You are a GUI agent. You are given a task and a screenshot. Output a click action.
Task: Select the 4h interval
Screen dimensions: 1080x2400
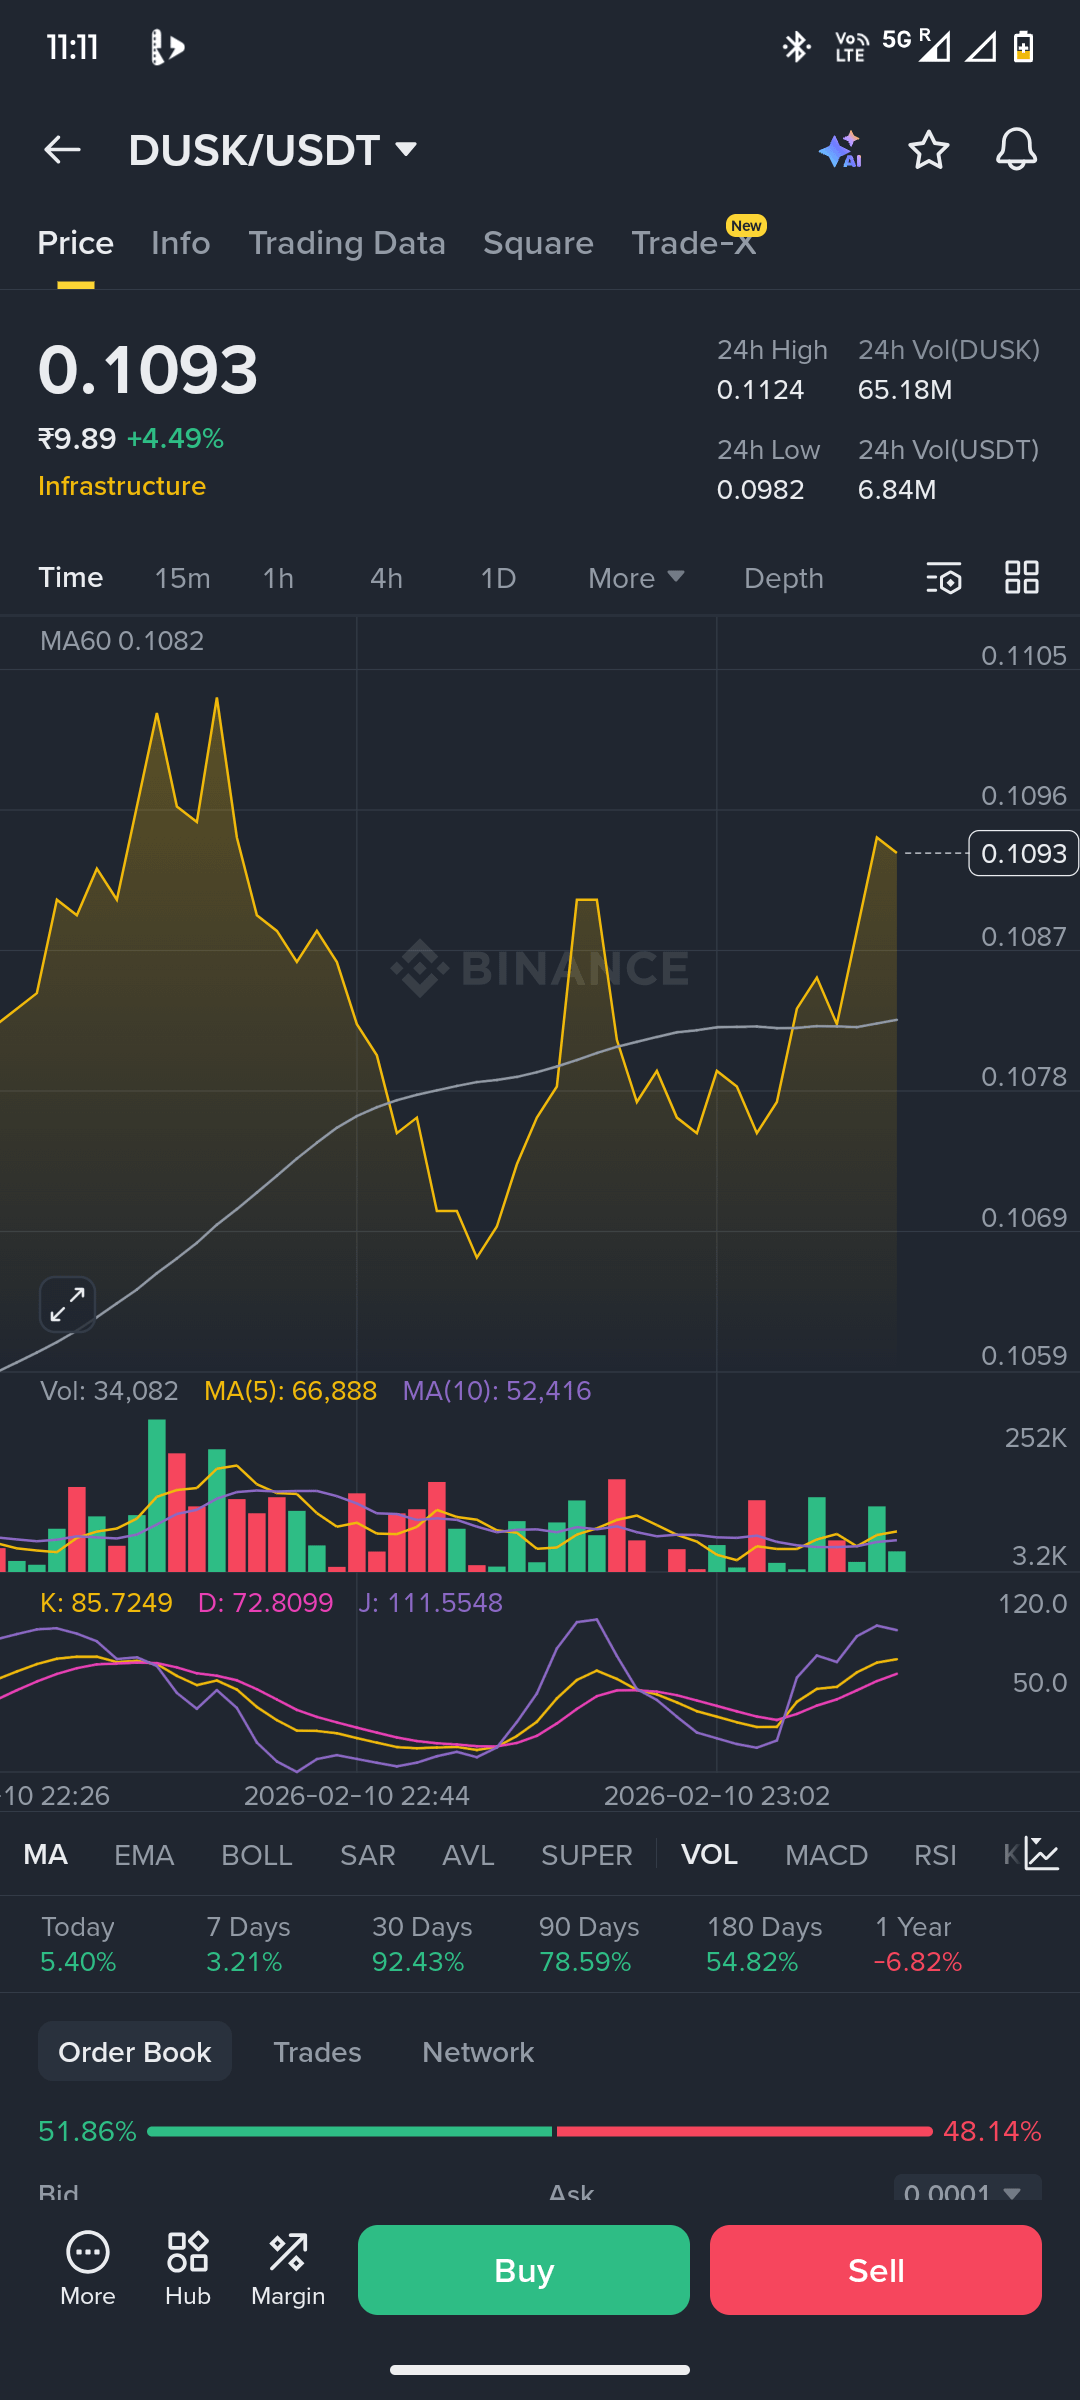click(x=386, y=578)
